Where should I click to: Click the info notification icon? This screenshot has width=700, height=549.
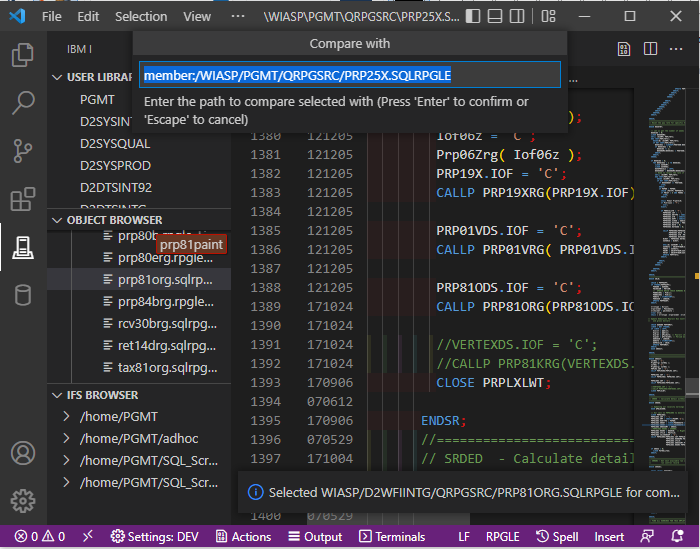(255, 492)
